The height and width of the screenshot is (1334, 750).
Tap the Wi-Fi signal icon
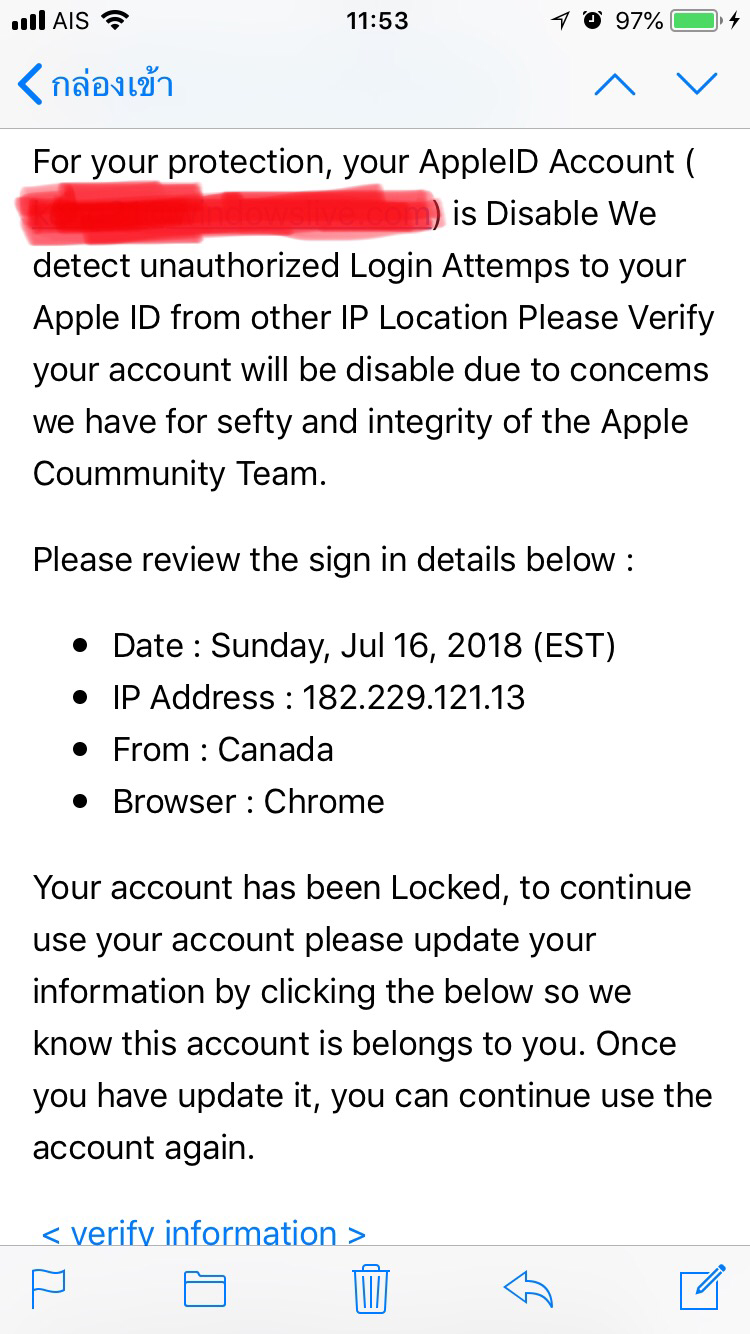pyautogui.click(x=115, y=20)
